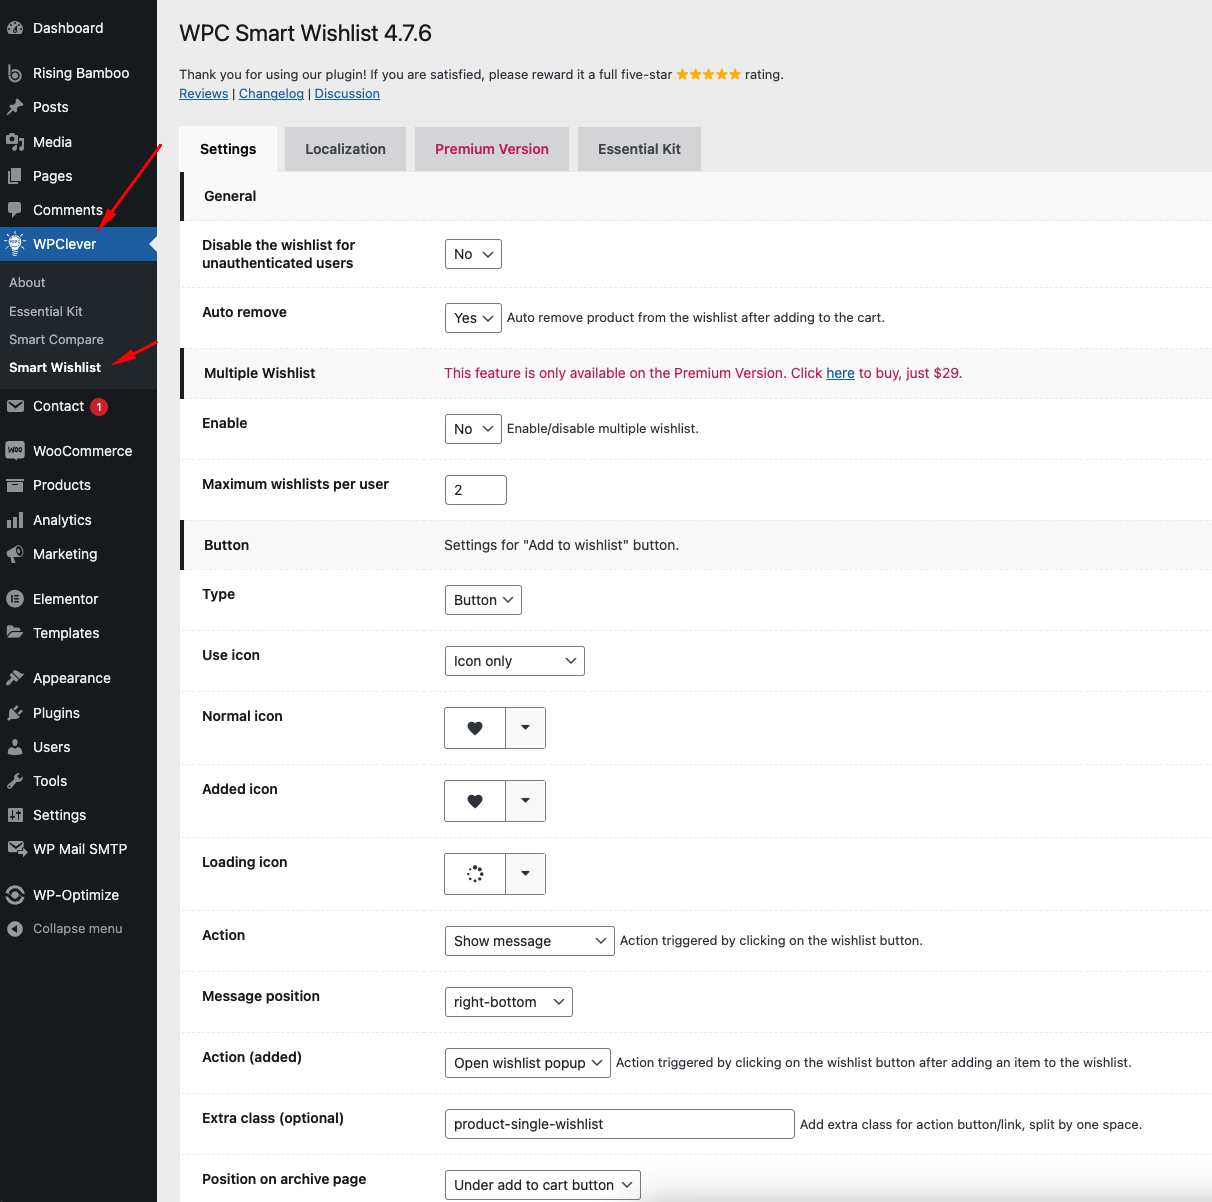
Task: Open Essential Kit submenu item in sidebar
Action: (46, 311)
